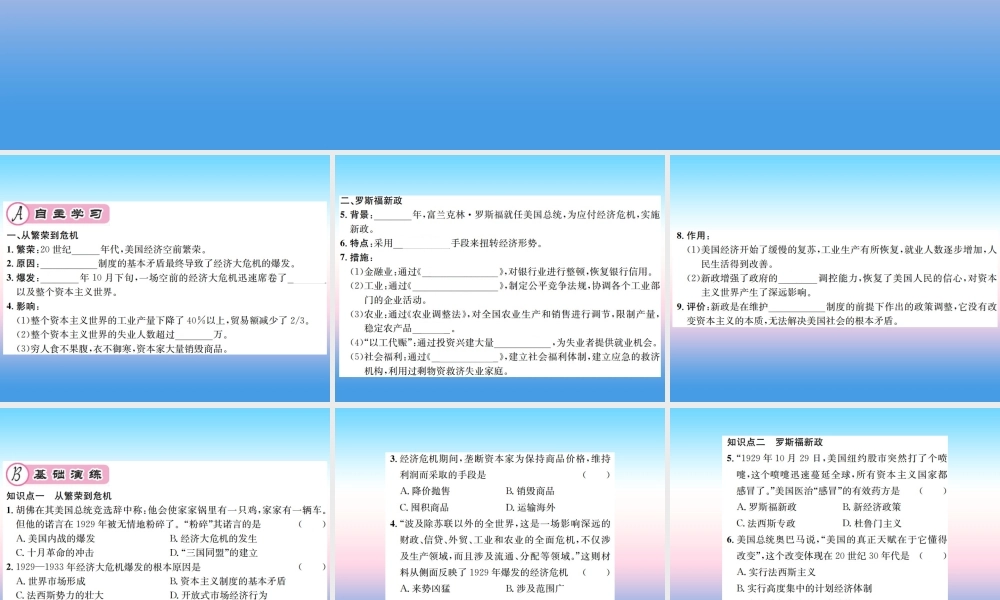This screenshot has height=600, width=1000.
Task: Select the 基础演练 pink section label
Action: pos(68,474)
